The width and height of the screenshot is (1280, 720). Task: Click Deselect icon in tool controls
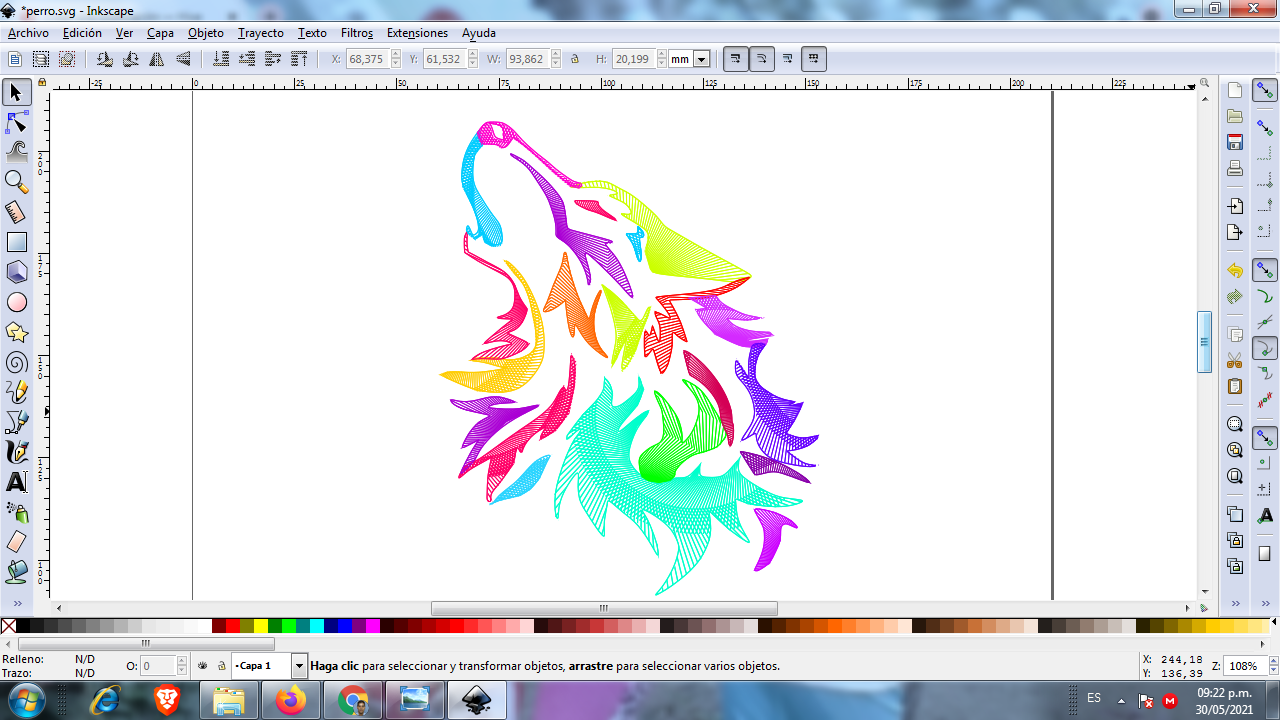click(67, 59)
